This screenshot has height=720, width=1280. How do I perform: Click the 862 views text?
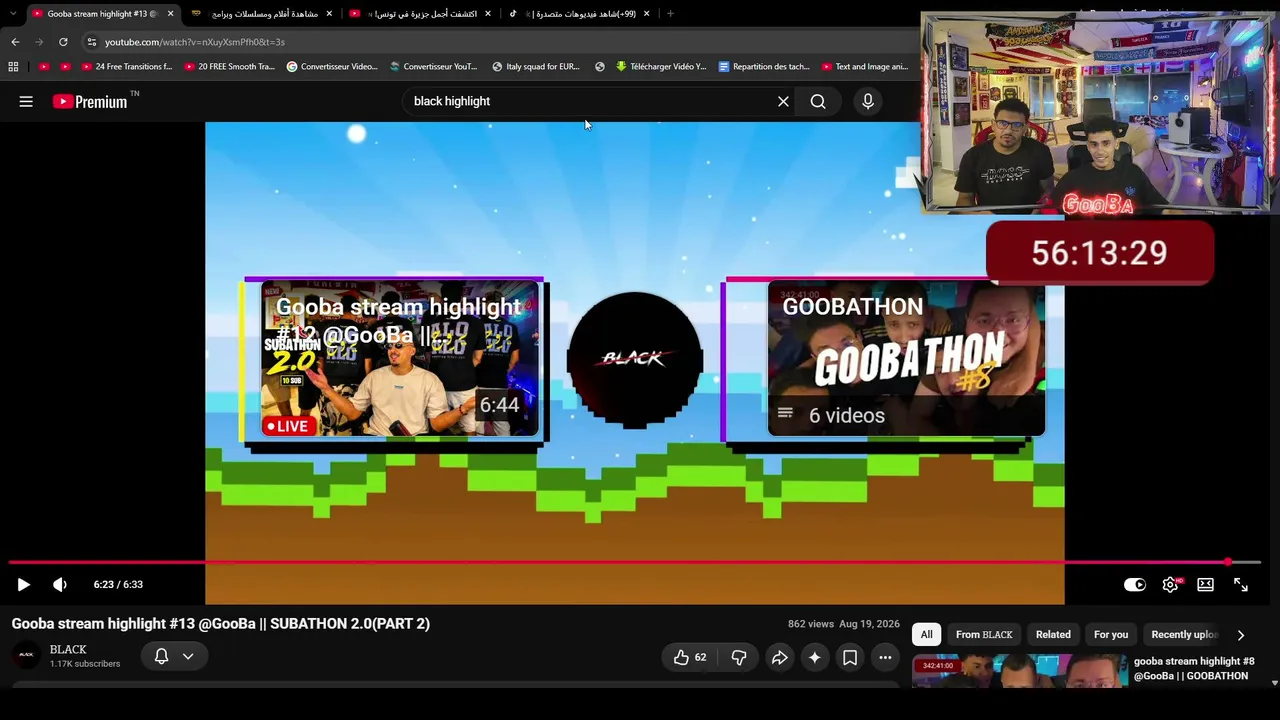[811, 624]
